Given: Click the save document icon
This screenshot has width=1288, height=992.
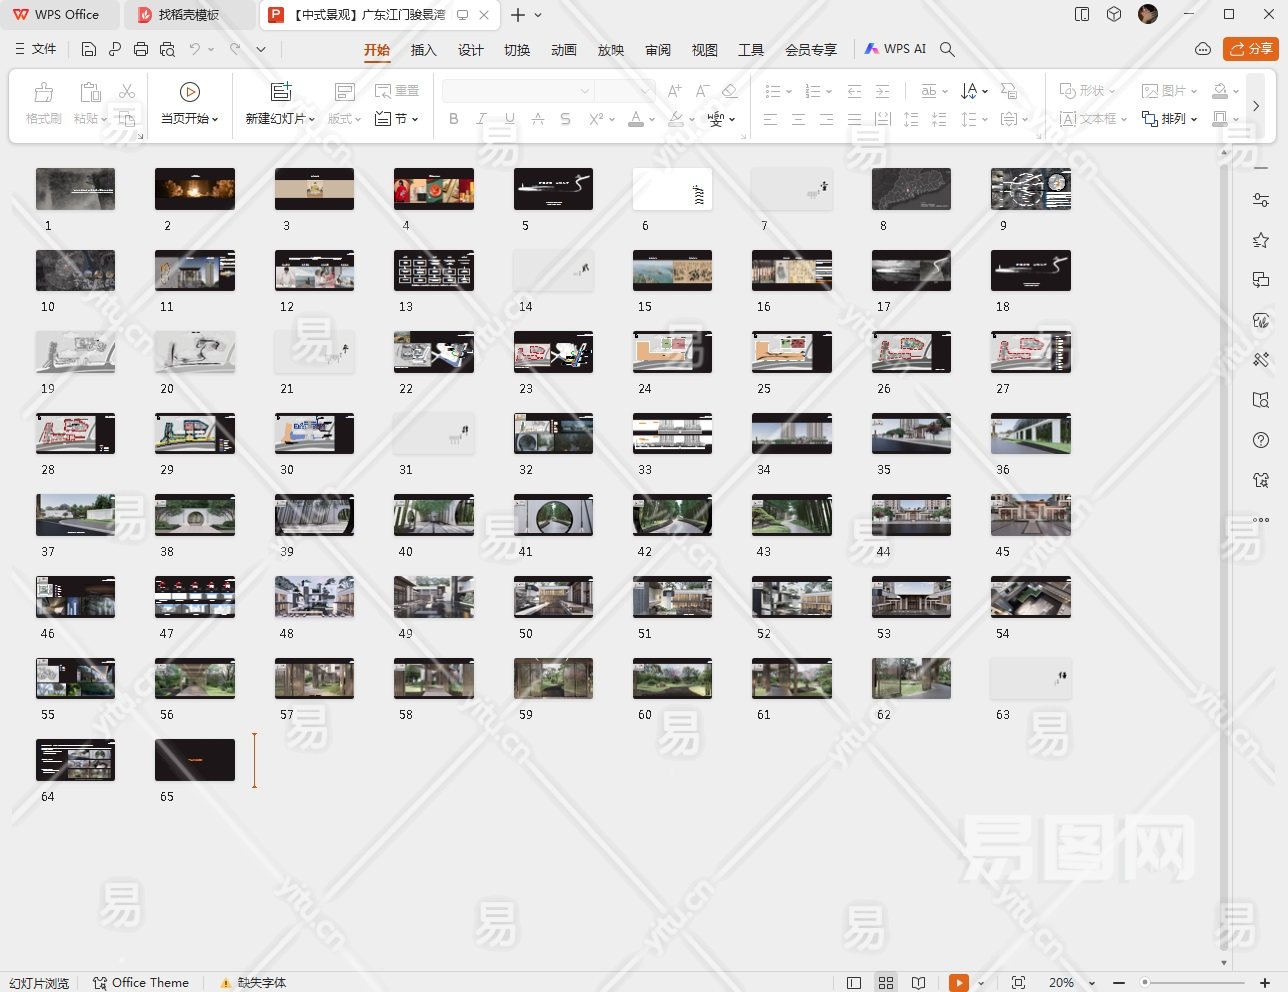Looking at the screenshot, I should click(89, 49).
